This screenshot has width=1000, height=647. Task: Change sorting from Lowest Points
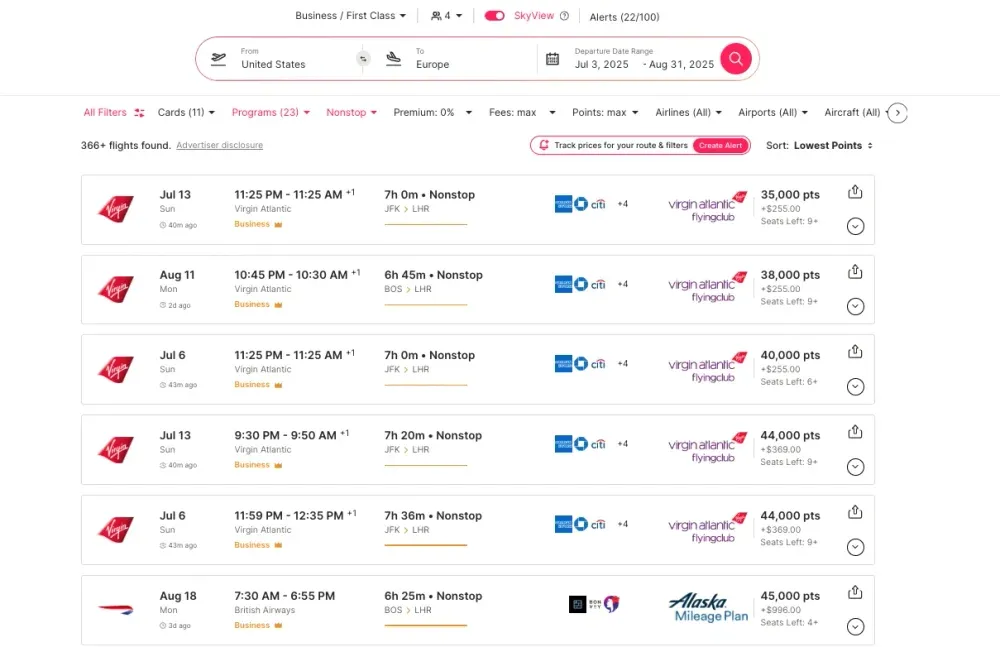(x=832, y=146)
